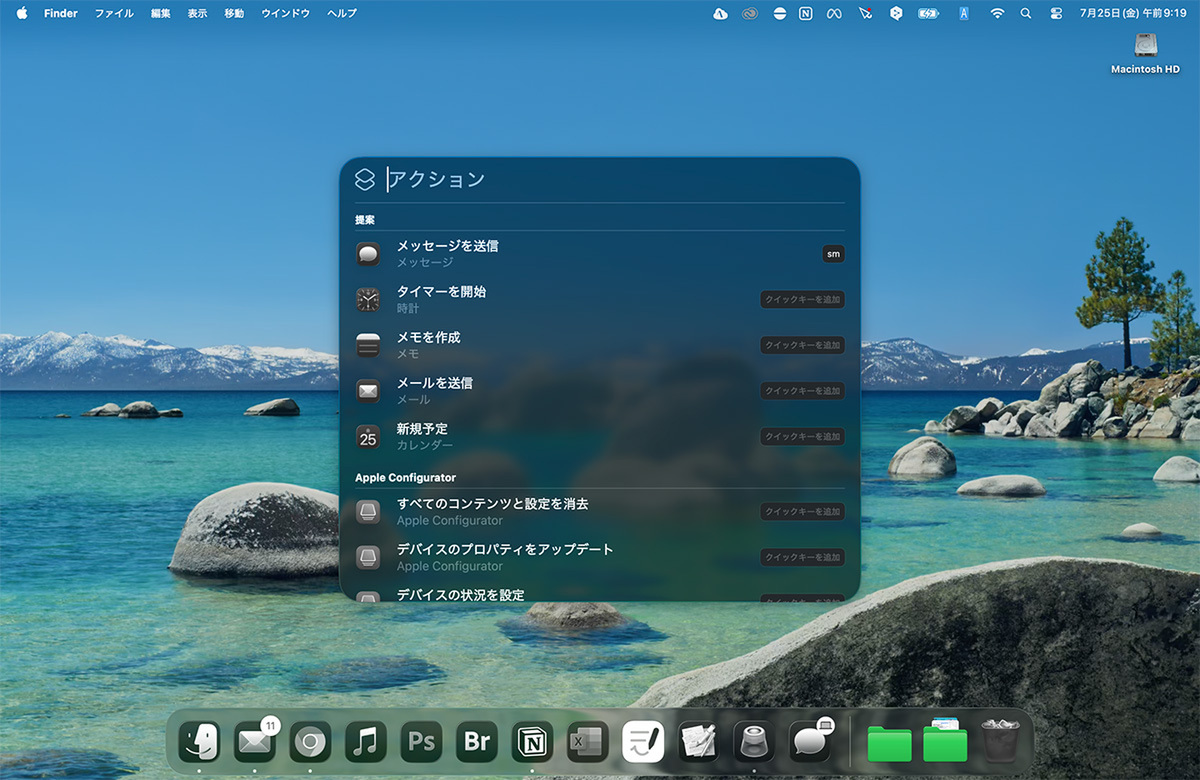Click the アクション search field

point(600,180)
